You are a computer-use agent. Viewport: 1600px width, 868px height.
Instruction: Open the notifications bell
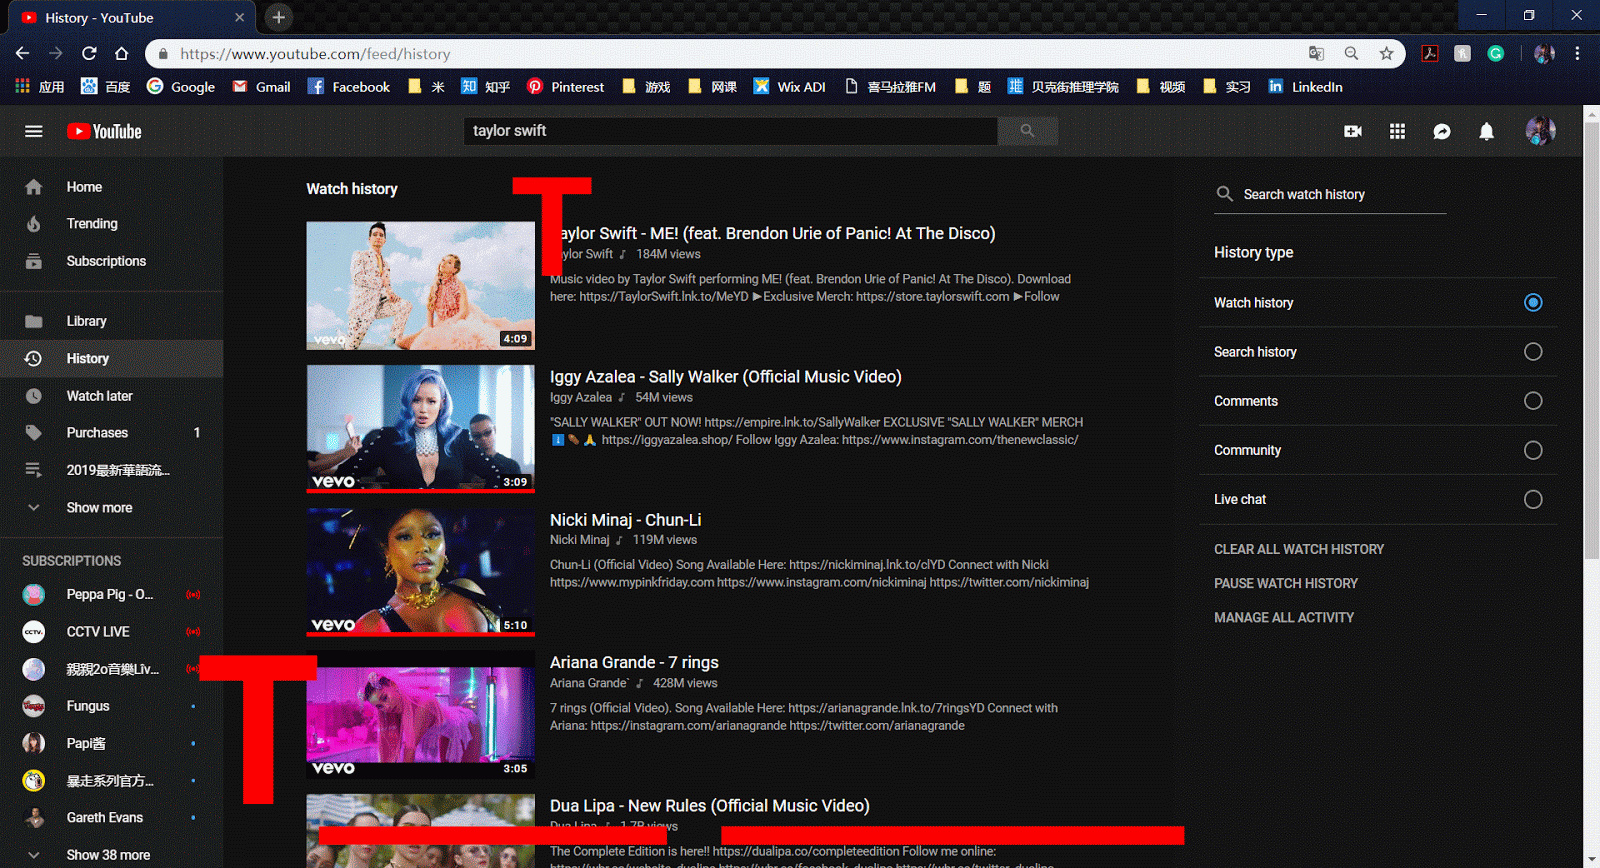click(x=1487, y=131)
